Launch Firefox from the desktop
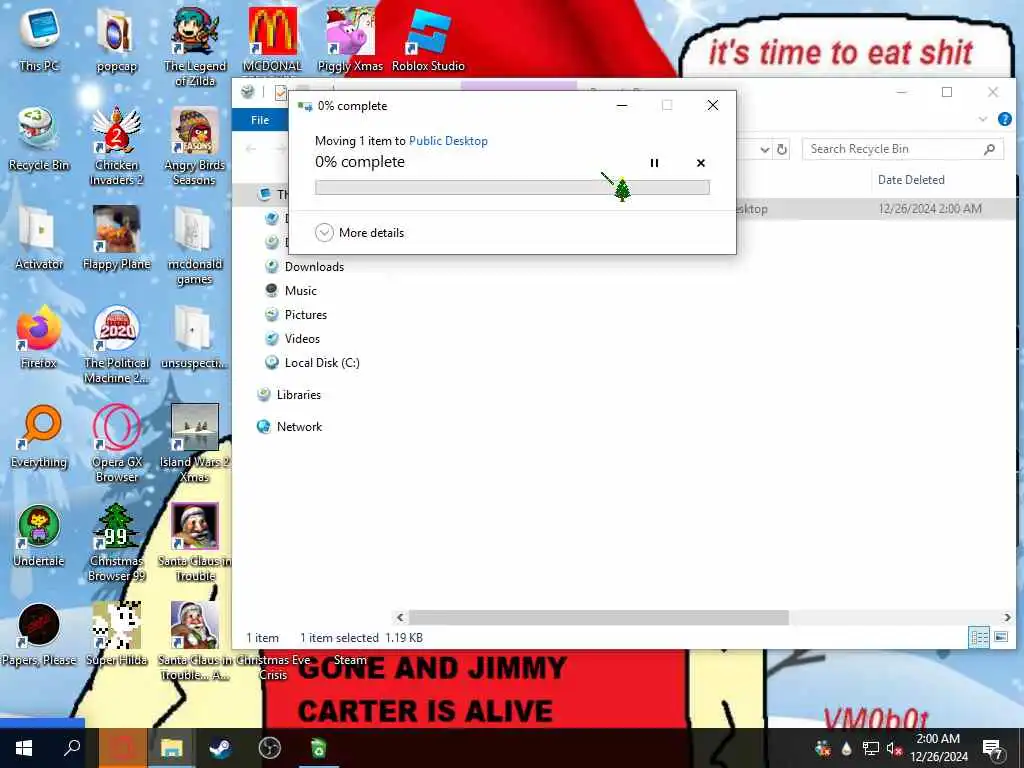This screenshot has width=1024, height=768. pos(39,337)
